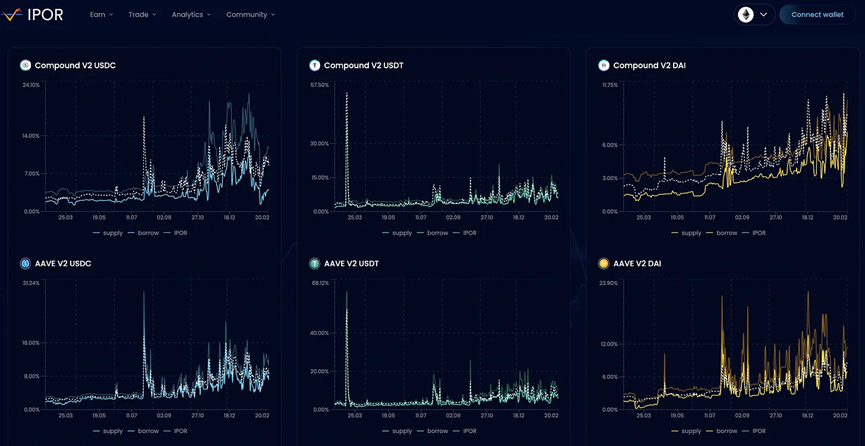The width and height of the screenshot is (865, 446).
Task: Click the AAVE V2 USDC token icon
Action: (26, 264)
